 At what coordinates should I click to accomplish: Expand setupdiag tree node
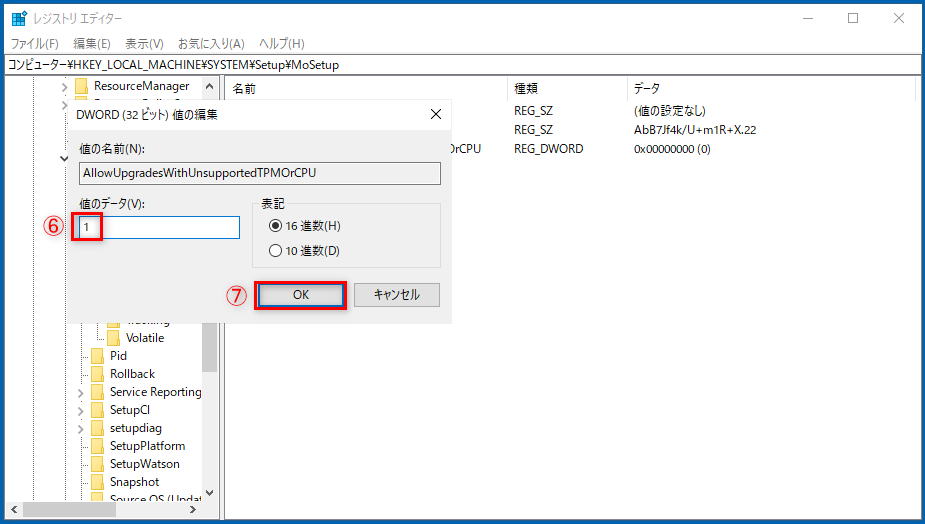coord(81,429)
